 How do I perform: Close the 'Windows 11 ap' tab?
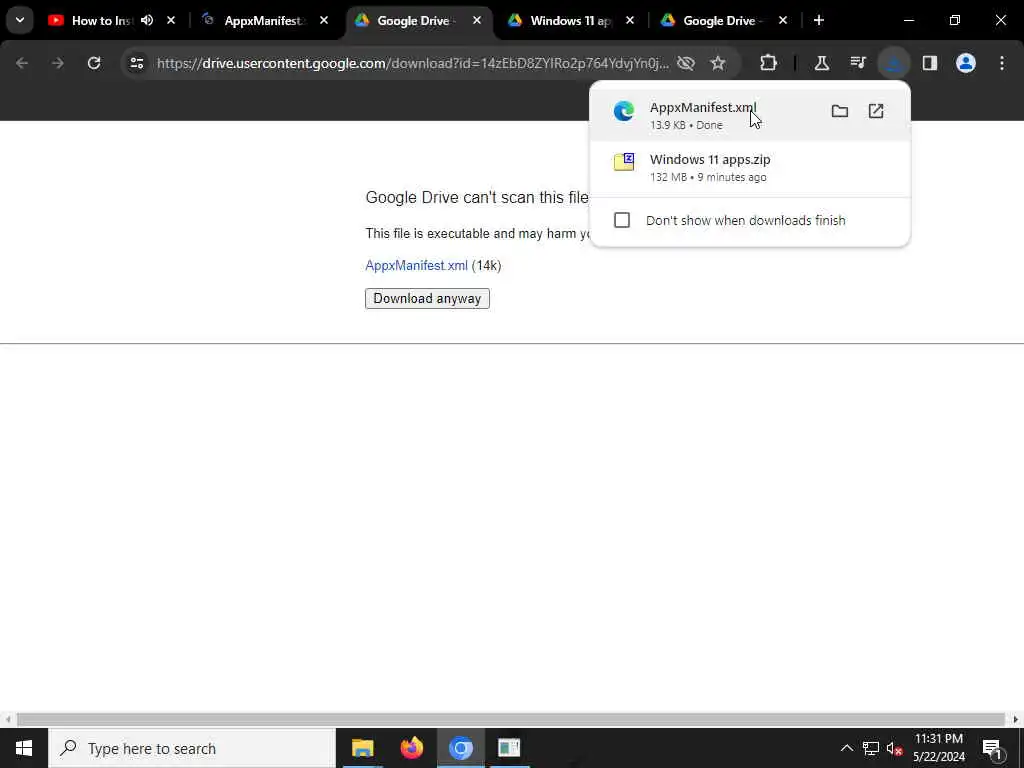(x=630, y=20)
